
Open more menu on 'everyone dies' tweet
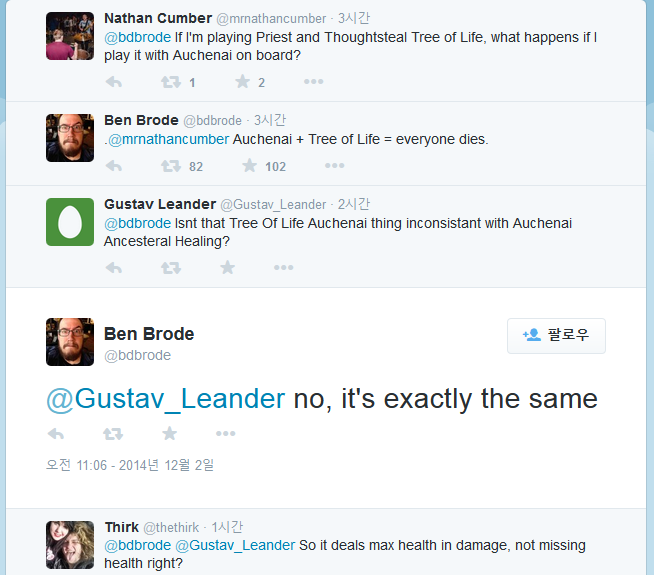tap(334, 166)
